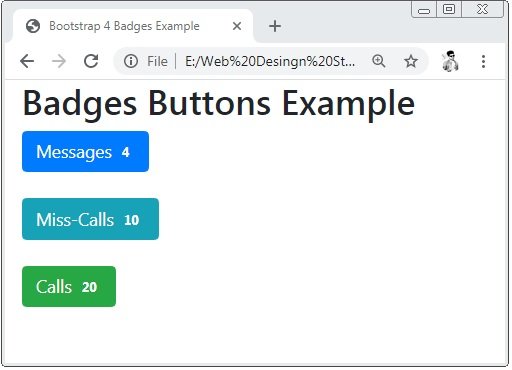Click the badge showing 10 on Miss-Calls
Screen dimensions: 512x370
coord(131,220)
